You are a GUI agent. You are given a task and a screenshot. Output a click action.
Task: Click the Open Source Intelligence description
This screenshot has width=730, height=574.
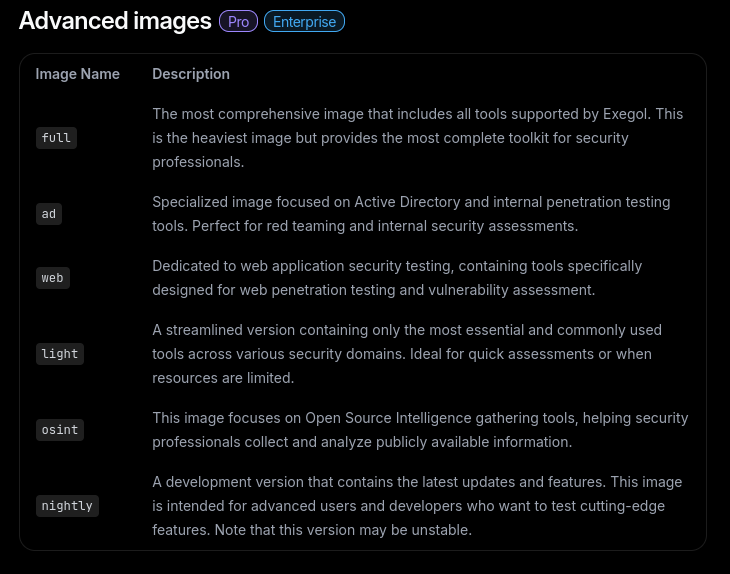coord(420,430)
